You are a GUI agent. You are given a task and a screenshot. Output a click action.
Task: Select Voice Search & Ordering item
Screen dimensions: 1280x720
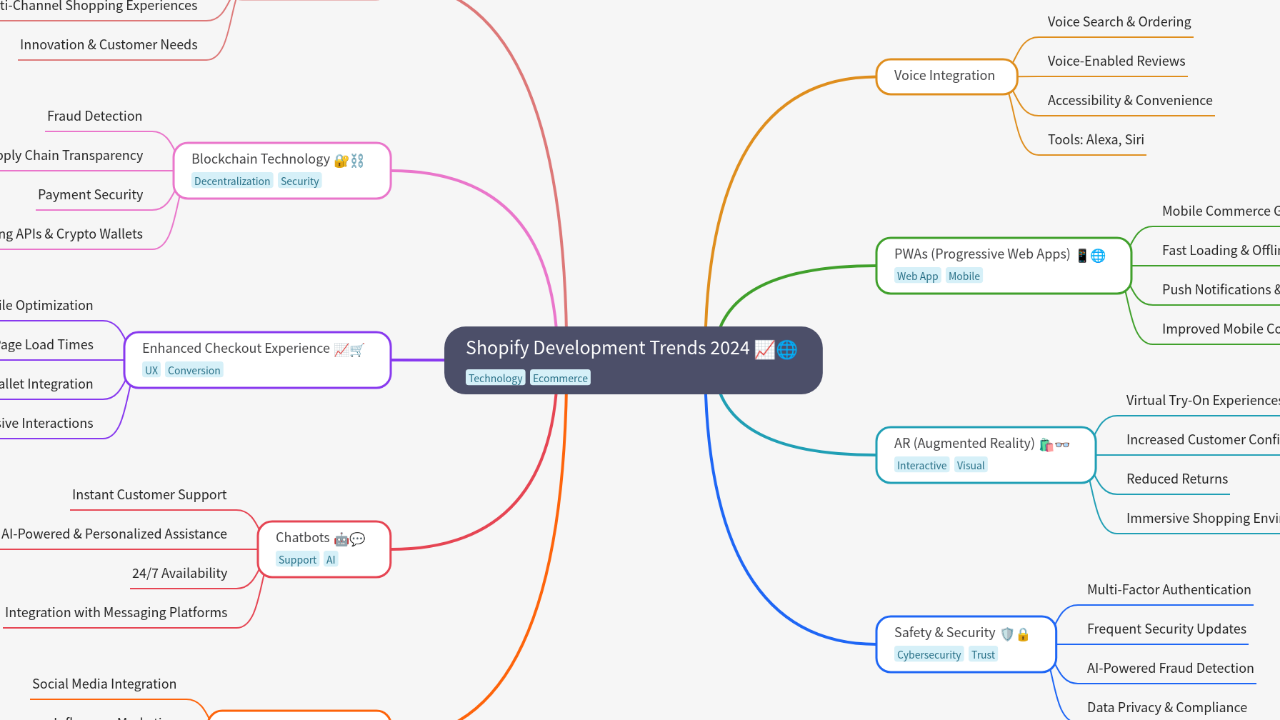[1119, 22]
